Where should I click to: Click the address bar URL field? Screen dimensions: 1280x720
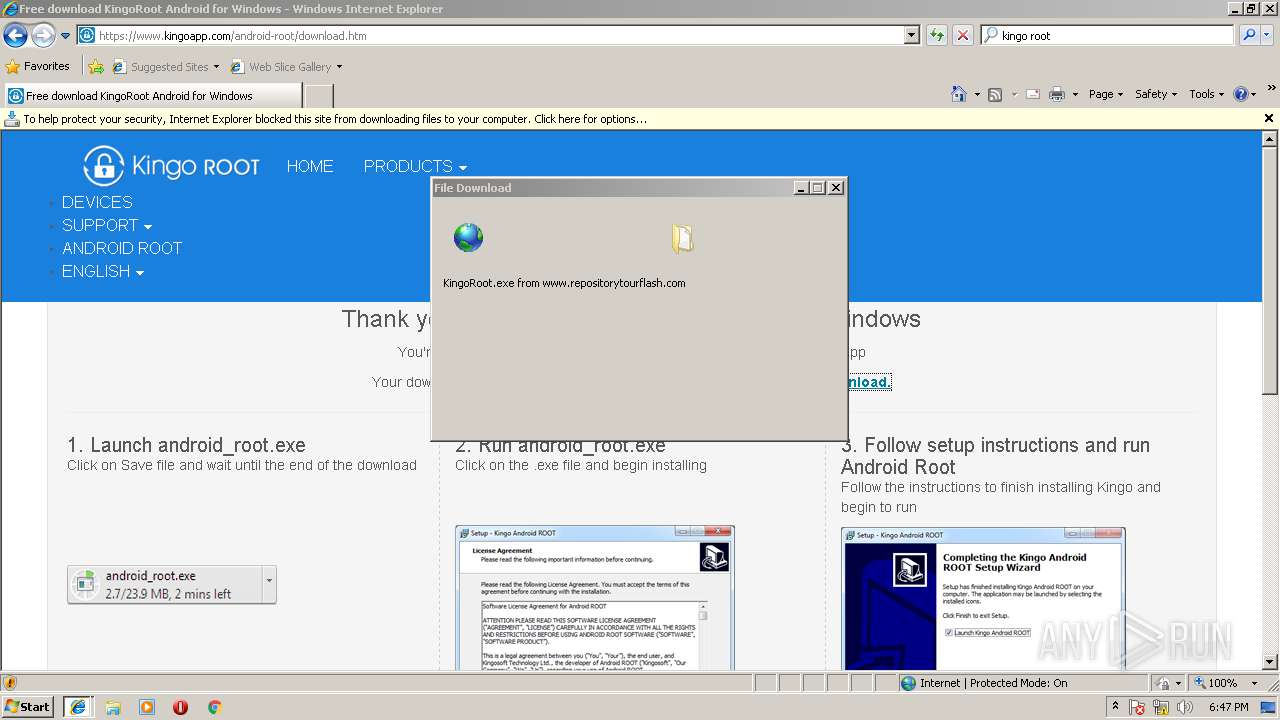[490, 36]
